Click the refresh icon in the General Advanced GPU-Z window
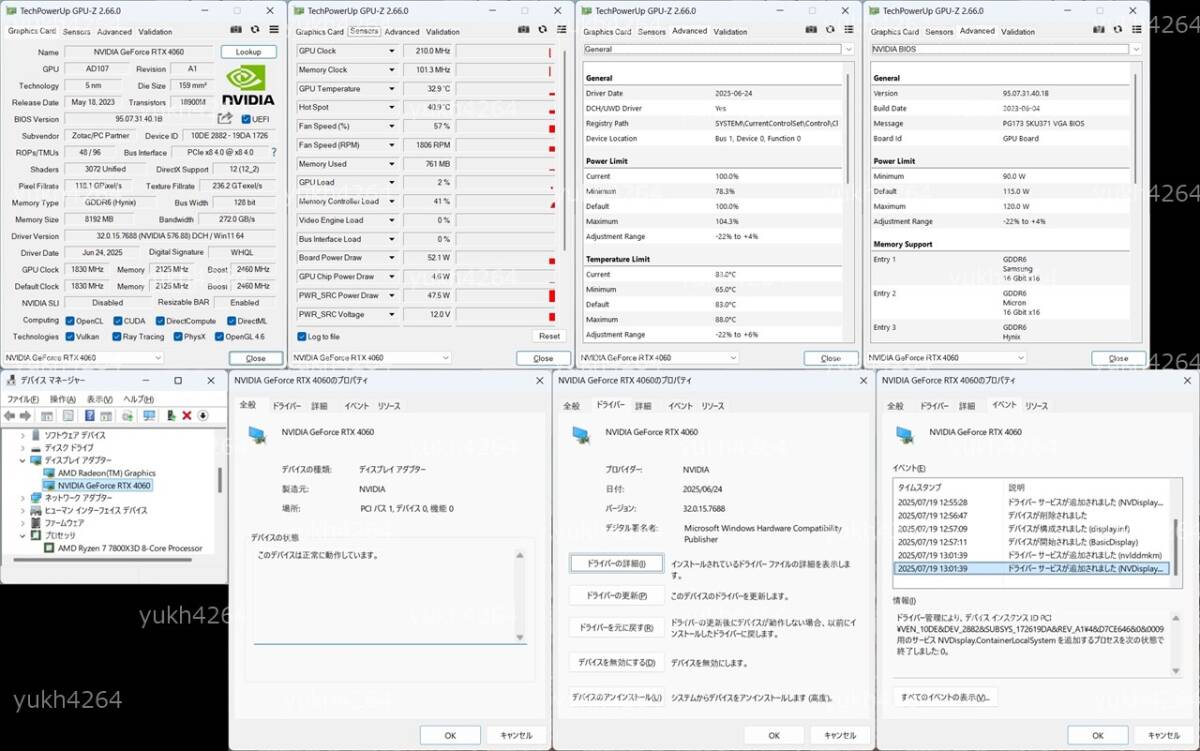Image resolution: width=1200 pixels, height=751 pixels. click(830, 30)
